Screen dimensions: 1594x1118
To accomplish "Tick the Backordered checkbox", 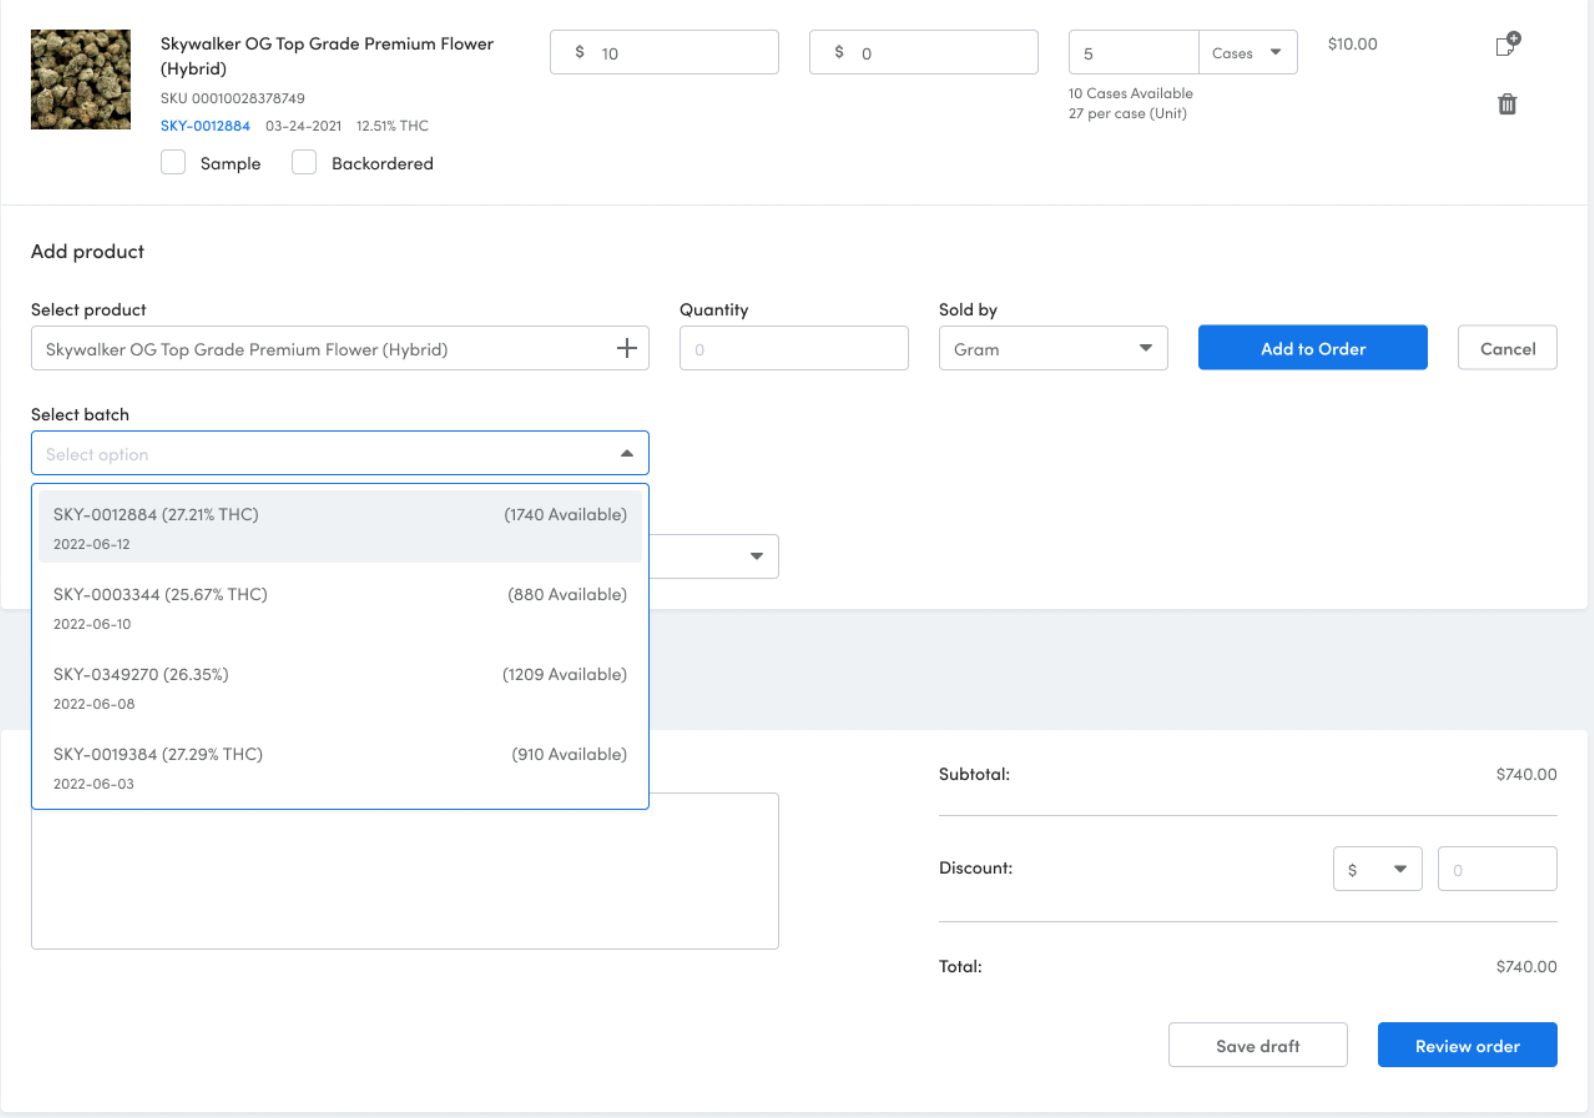I will pos(304,162).
